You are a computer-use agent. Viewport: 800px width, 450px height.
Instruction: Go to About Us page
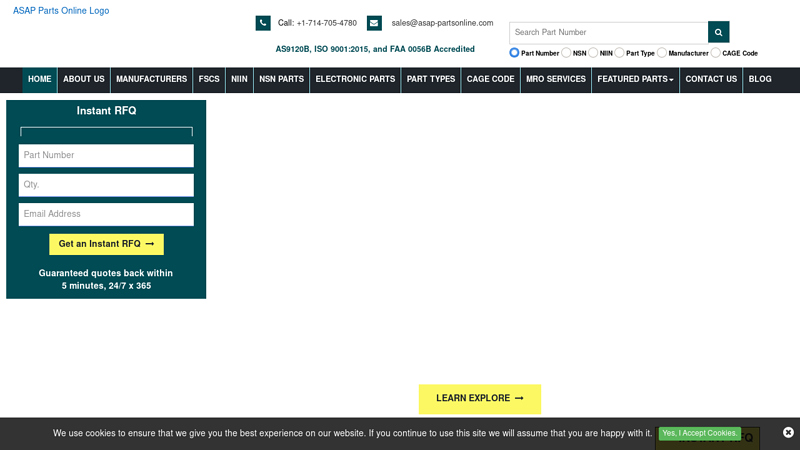pyautogui.click(x=84, y=80)
